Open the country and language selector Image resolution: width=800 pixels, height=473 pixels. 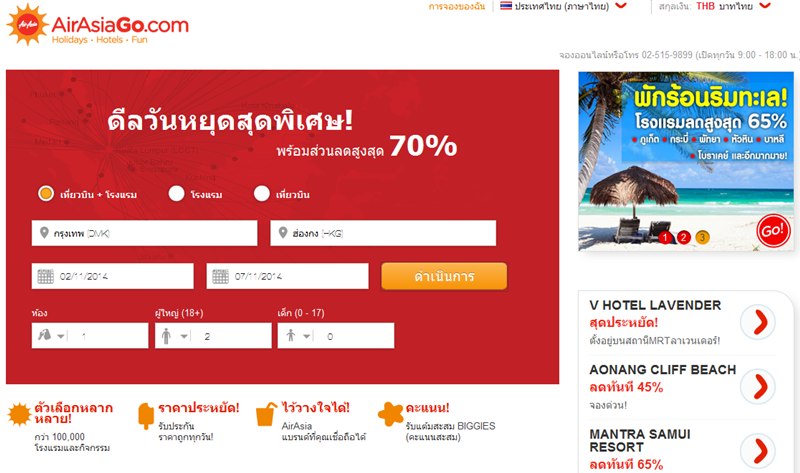coord(563,6)
